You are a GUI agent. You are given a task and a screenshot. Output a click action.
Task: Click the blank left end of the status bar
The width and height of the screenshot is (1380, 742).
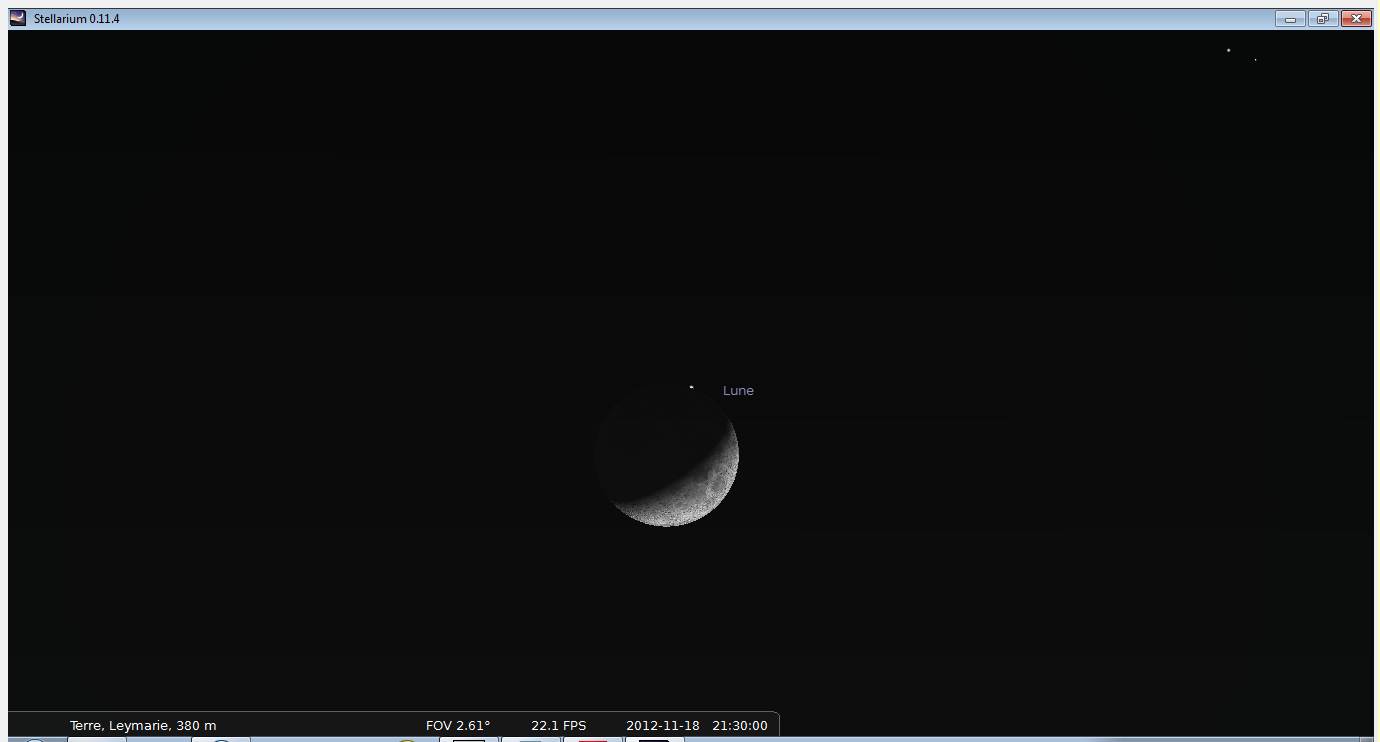pos(35,726)
